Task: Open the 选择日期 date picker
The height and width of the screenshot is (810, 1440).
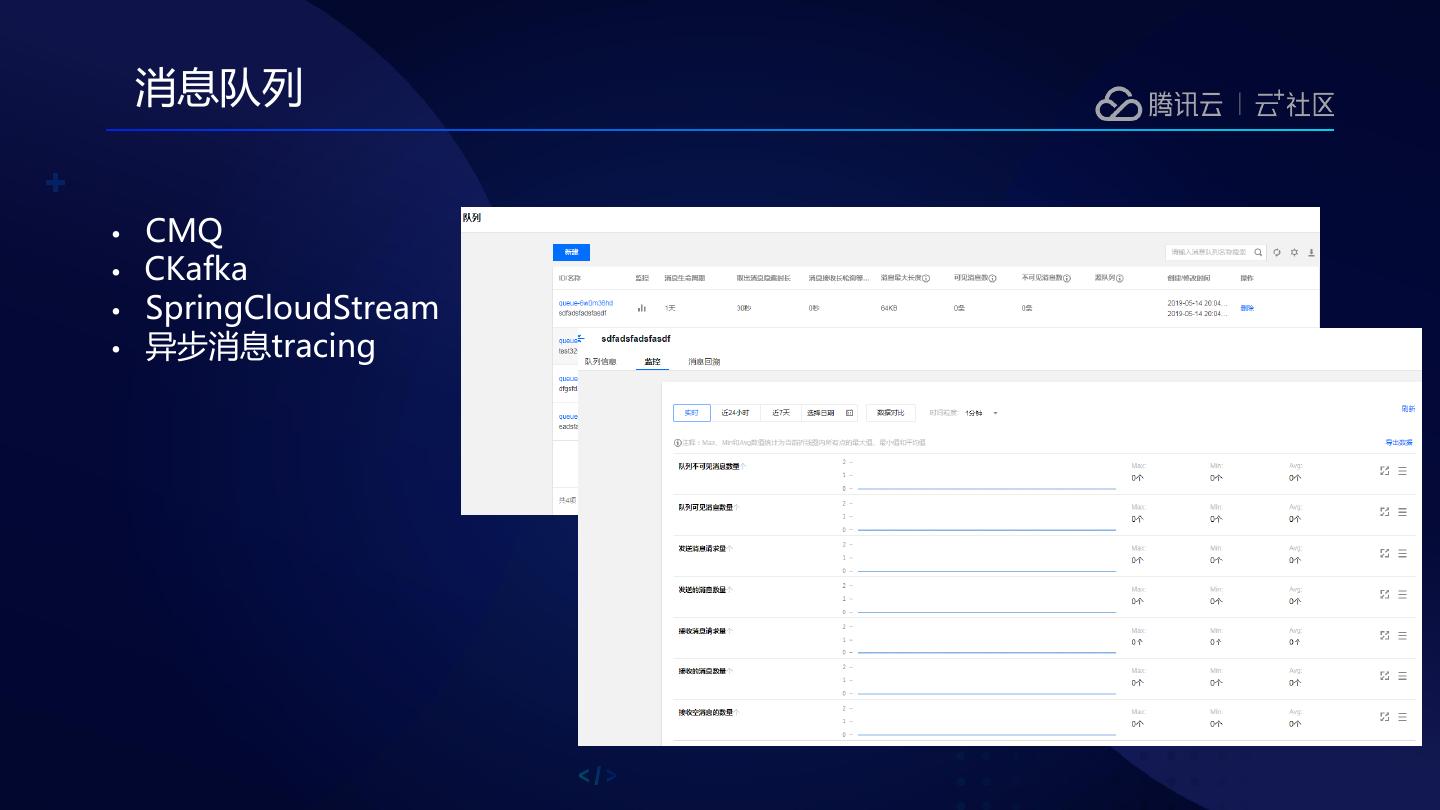Action: point(829,413)
